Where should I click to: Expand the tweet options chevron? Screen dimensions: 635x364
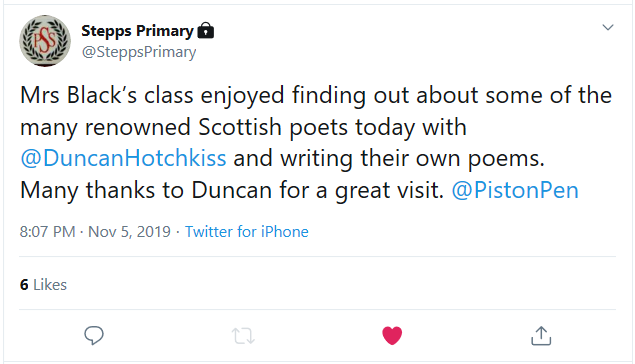click(x=607, y=28)
